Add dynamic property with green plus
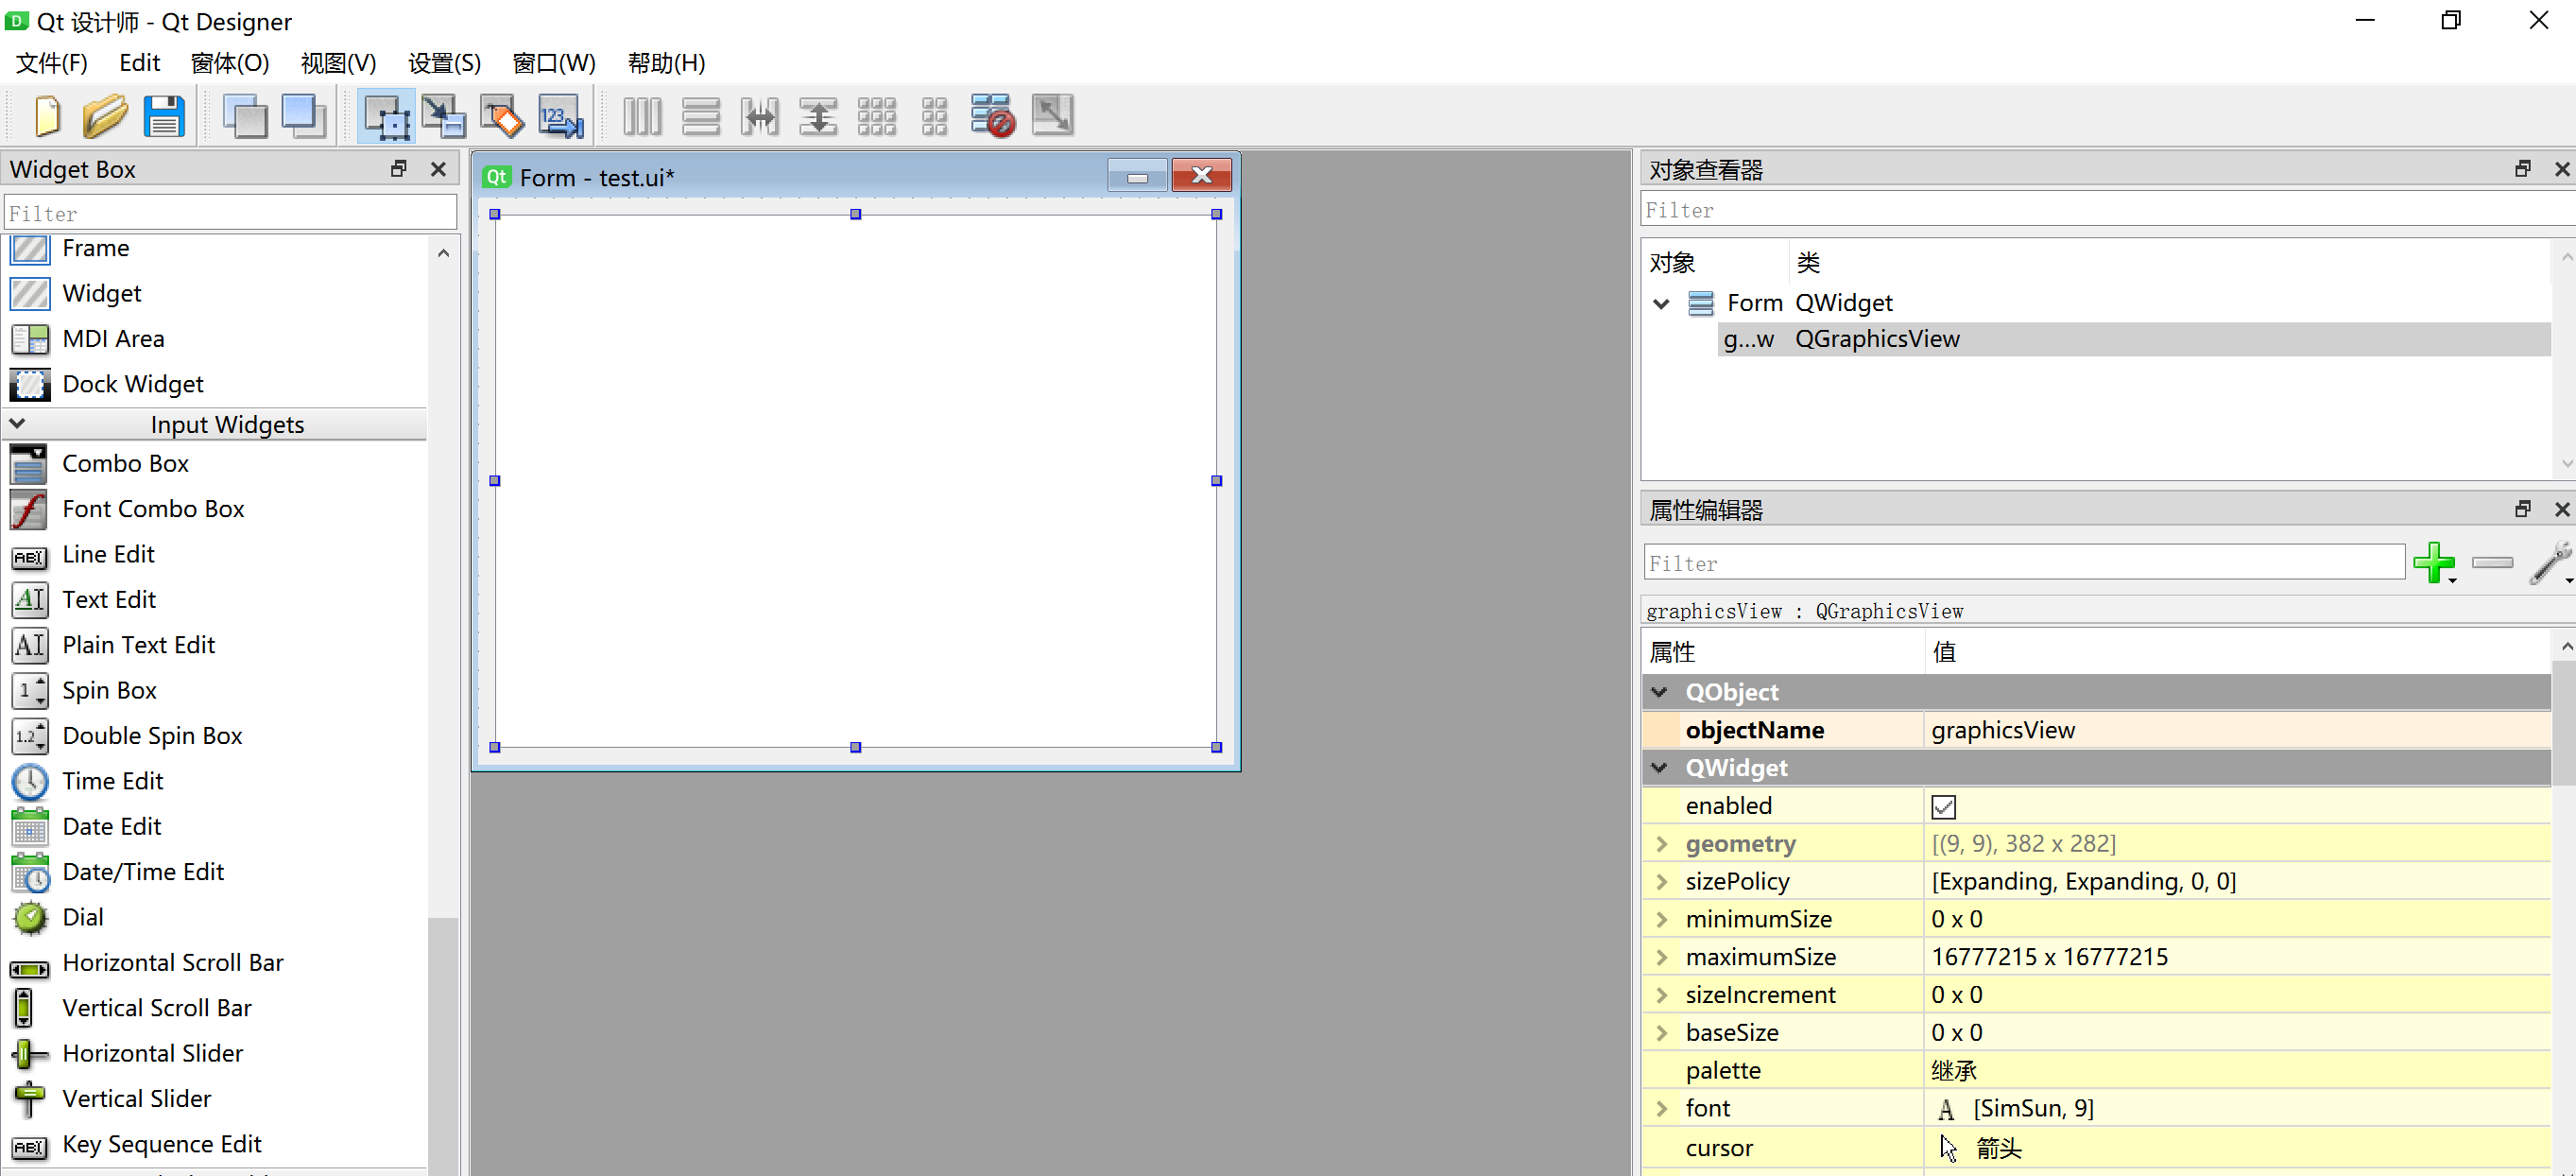 tap(2432, 563)
